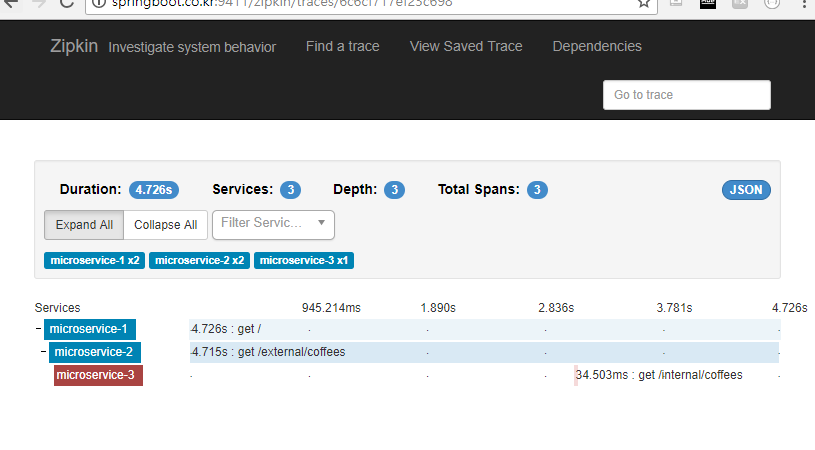Image resolution: width=815 pixels, height=450 pixels.
Task: Click the Services count badge
Action: click(291, 190)
